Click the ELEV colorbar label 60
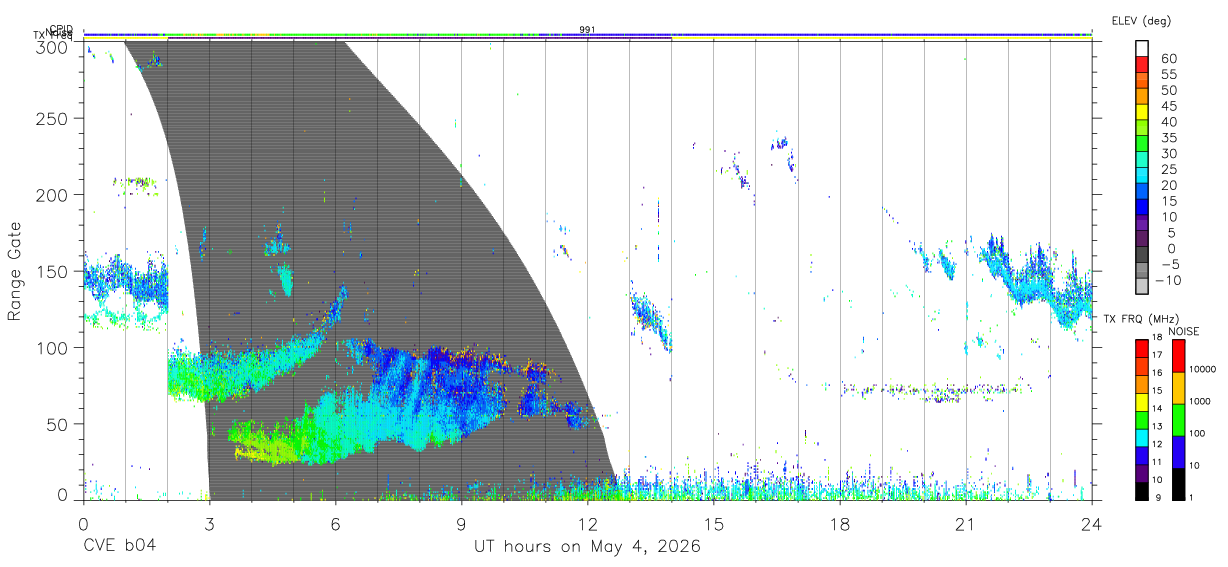 (x=1168, y=58)
